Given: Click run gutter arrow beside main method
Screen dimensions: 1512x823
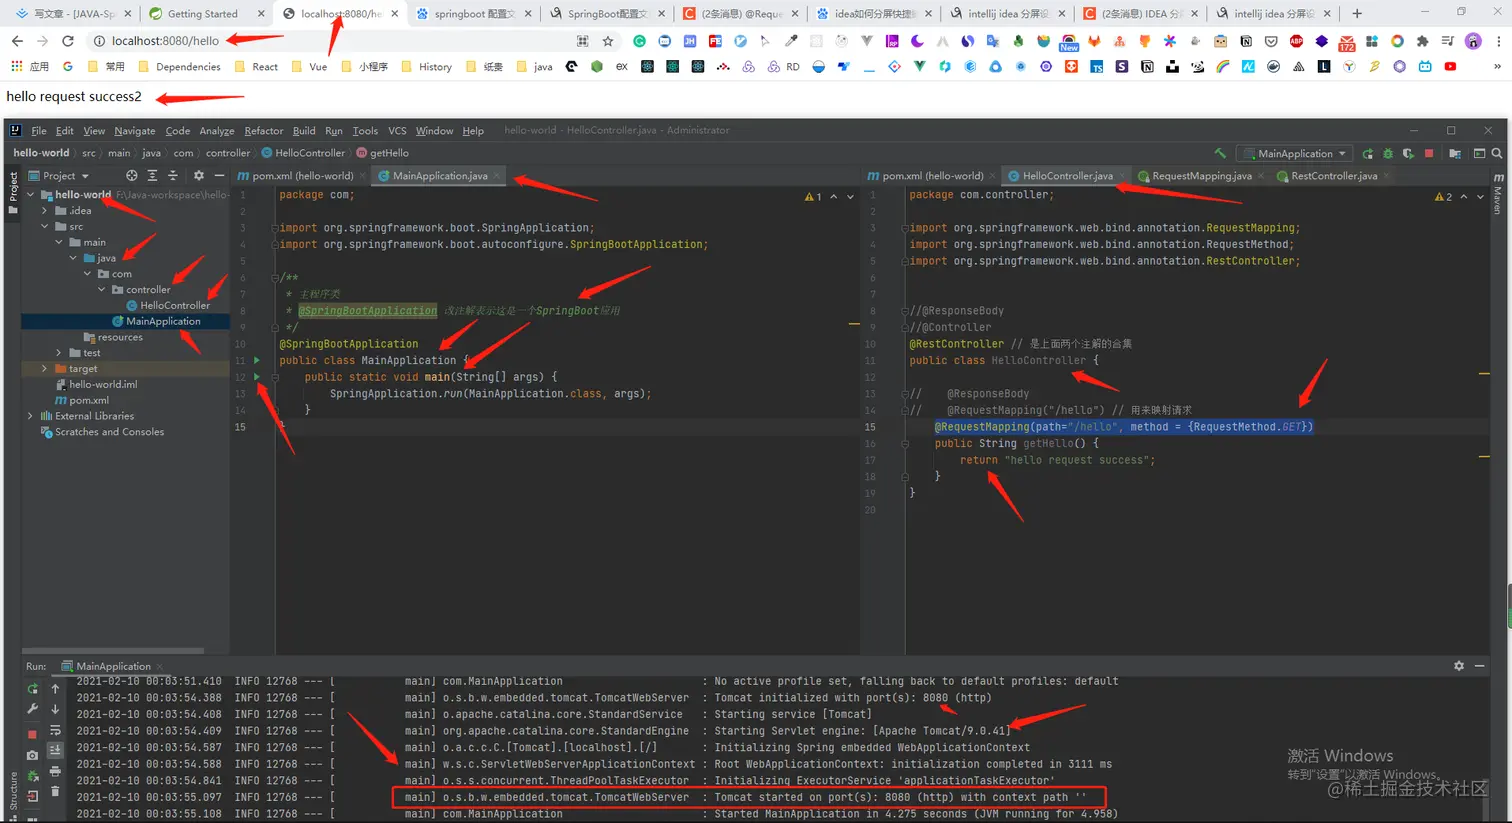Looking at the screenshot, I should point(256,377).
